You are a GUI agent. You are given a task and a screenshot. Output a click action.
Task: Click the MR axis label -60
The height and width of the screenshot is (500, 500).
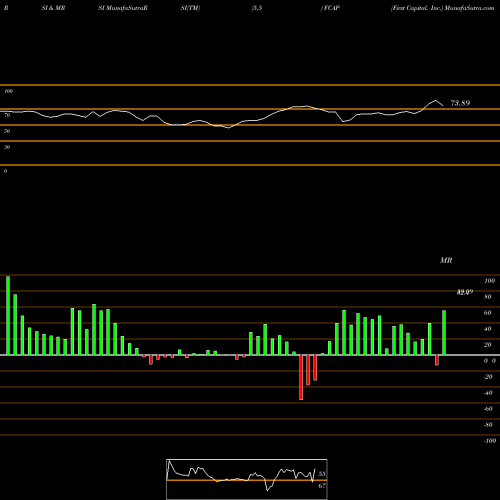pyautogui.click(x=488, y=409)
